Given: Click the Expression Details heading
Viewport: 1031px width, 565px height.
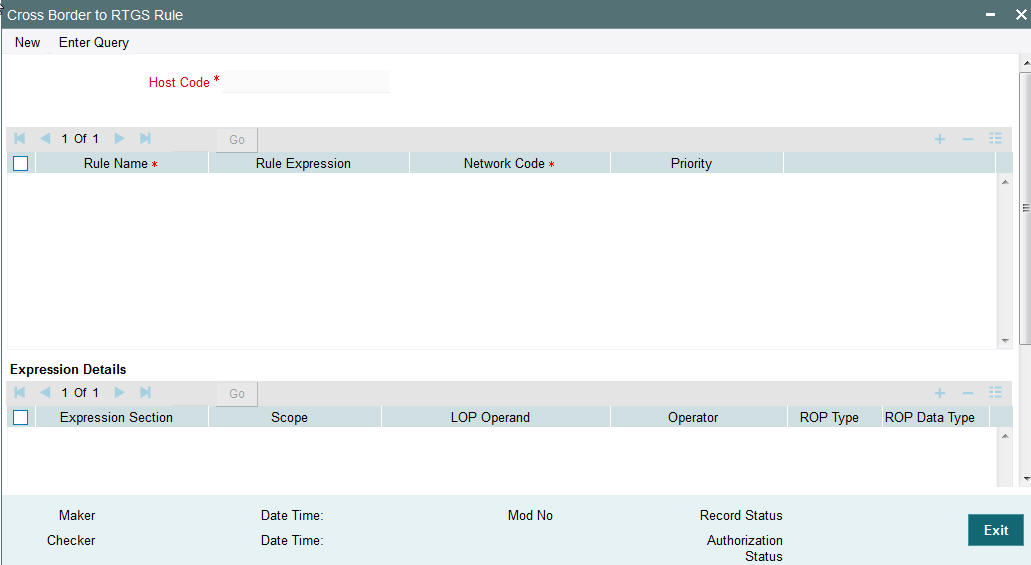Looking at the screenshot, I should point(68,369).
